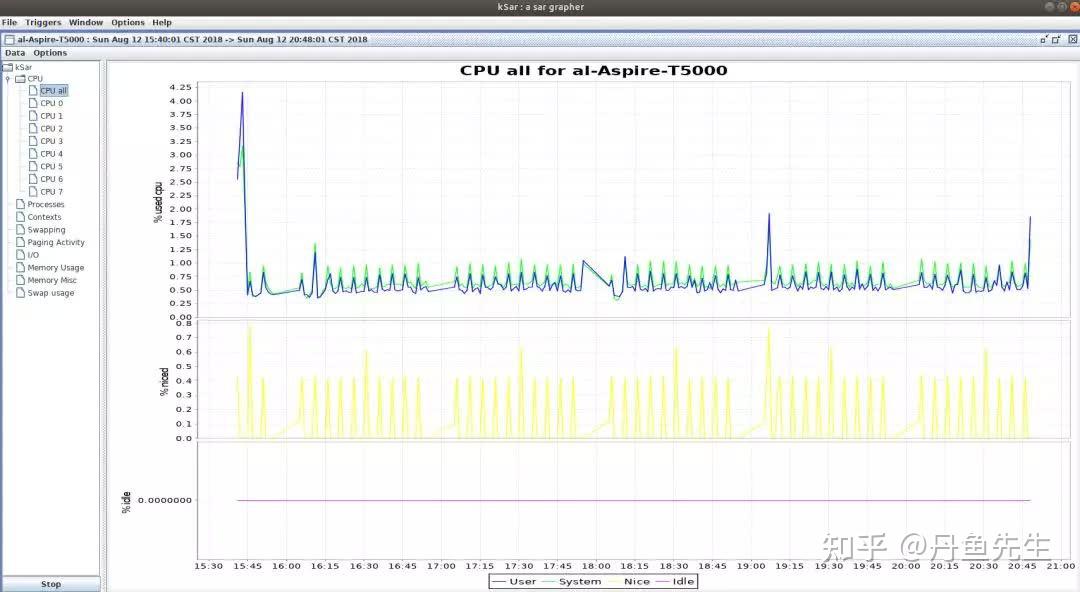Select the kSar root folder icon
1080x592 pixels.
[x=8, y=67]
